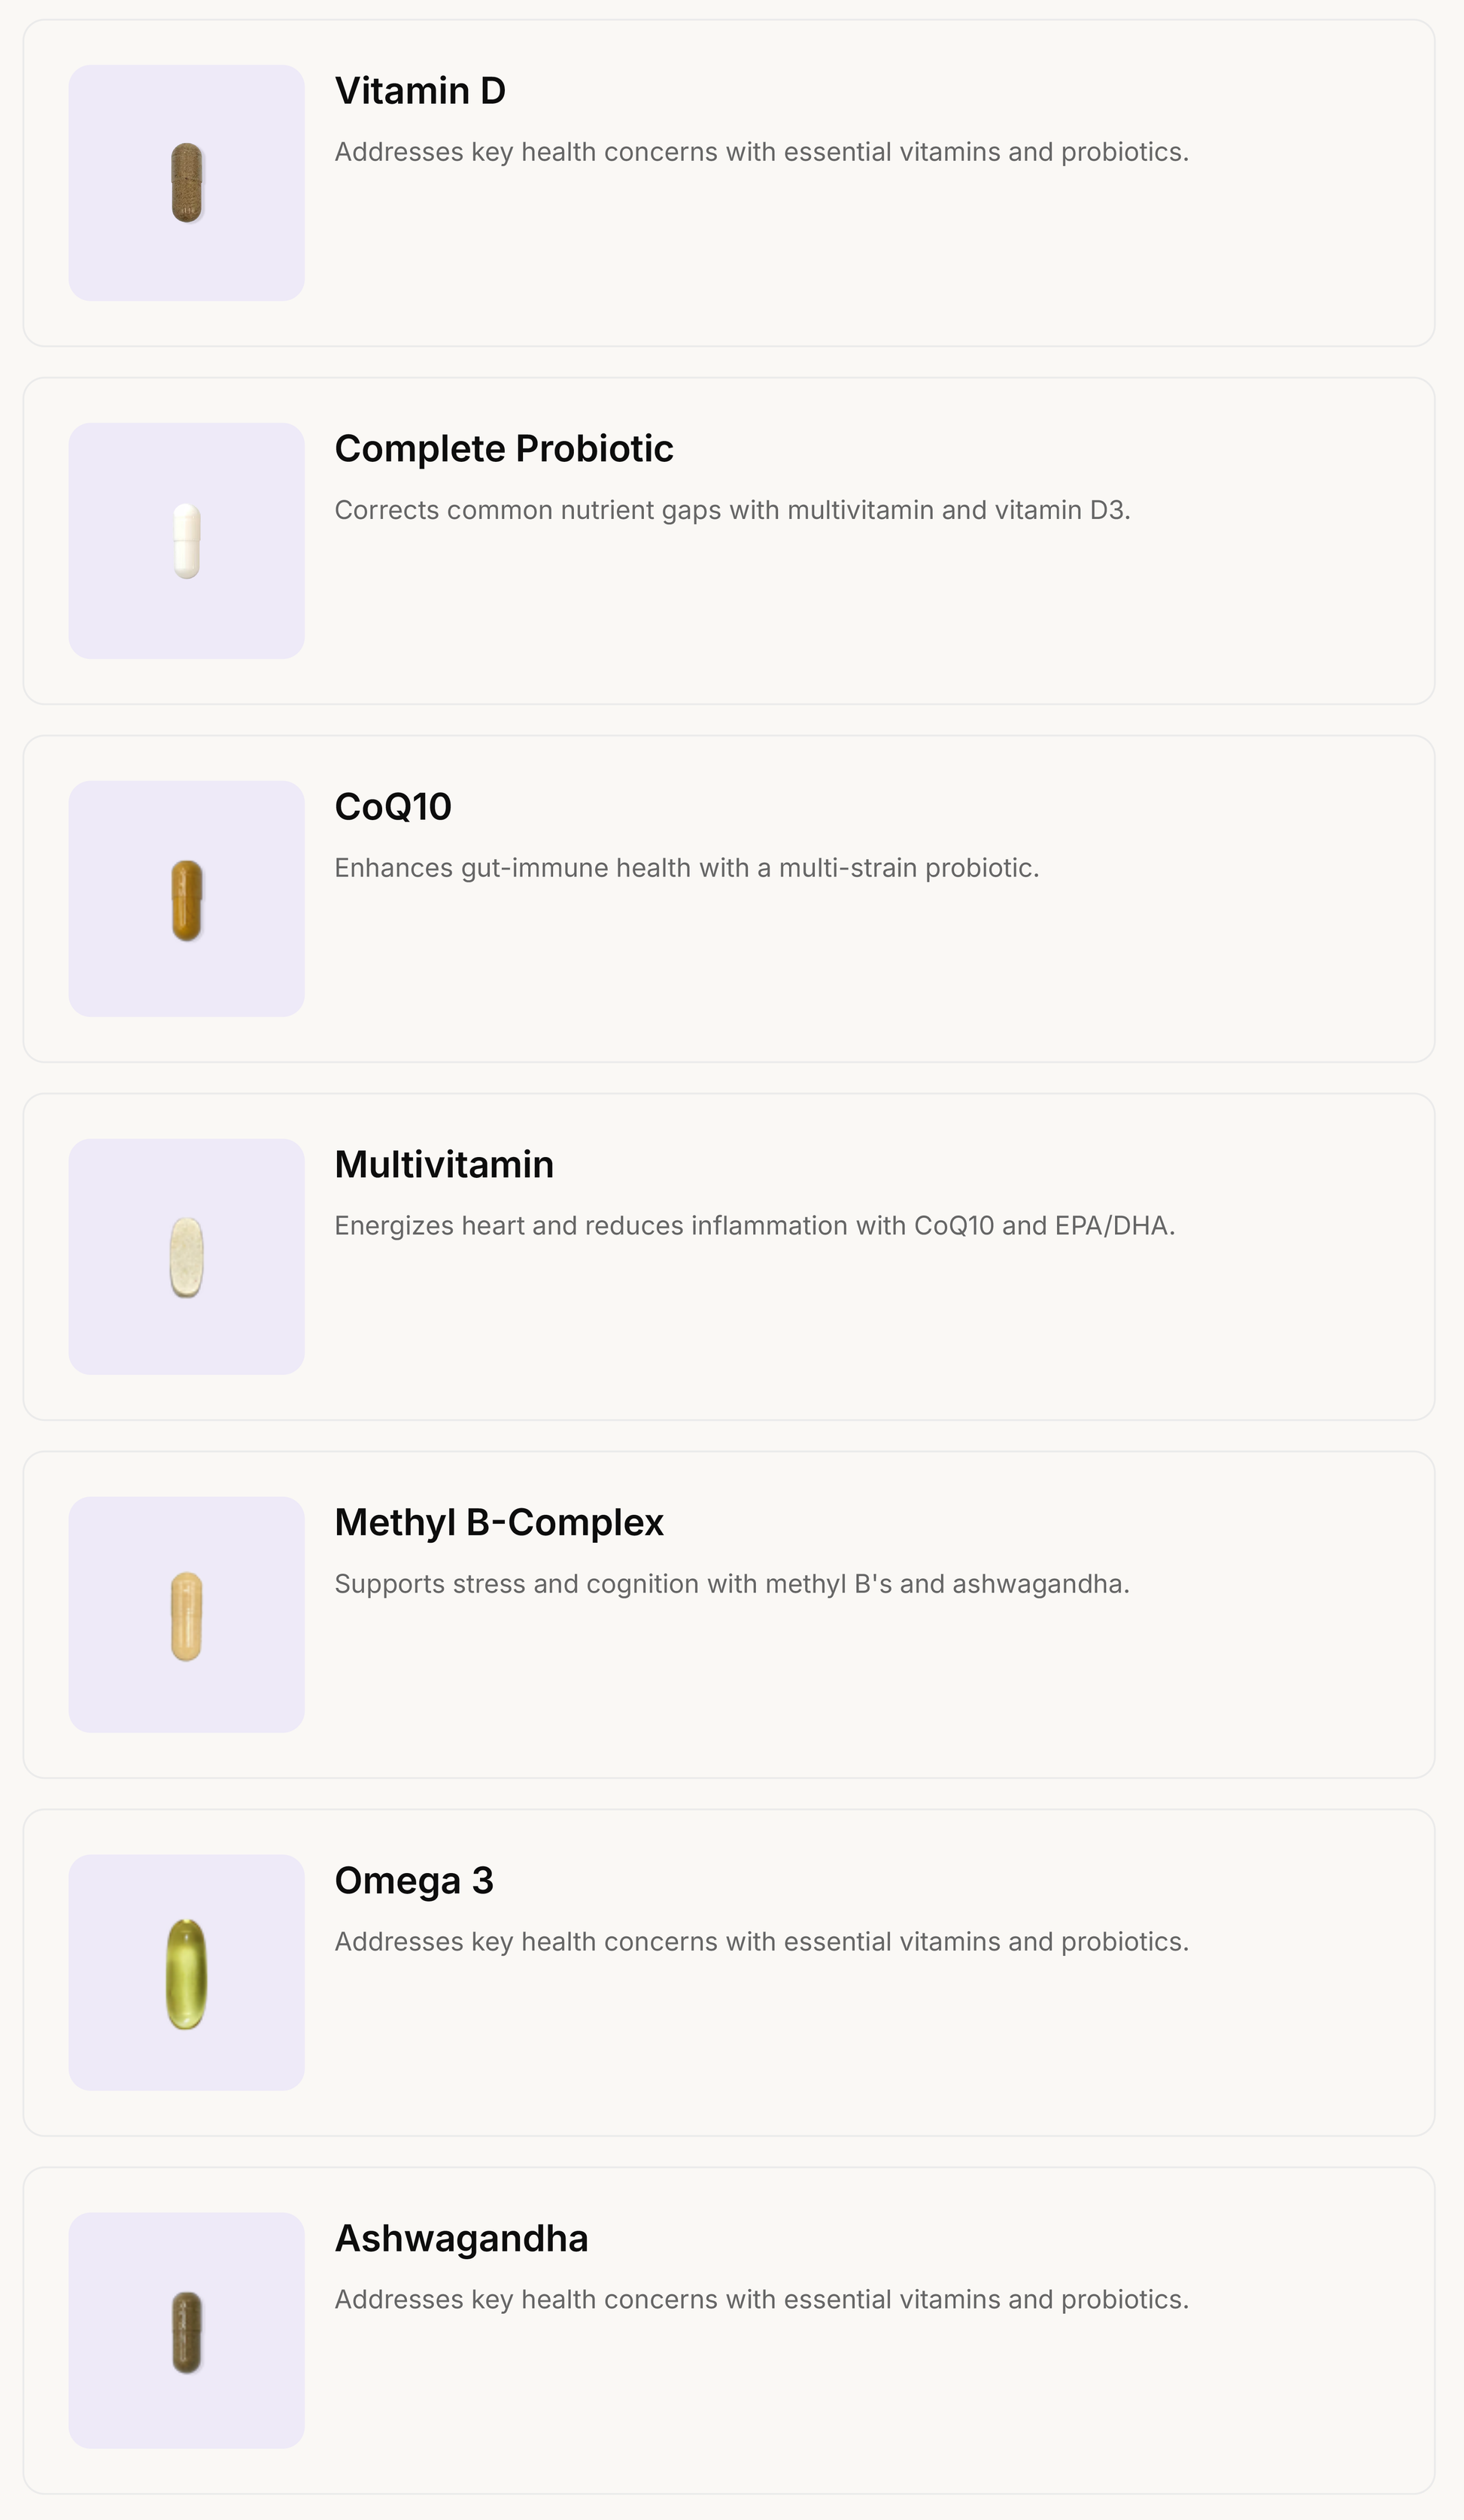Click the multi-strain probiotic description text

pos(687,868)
